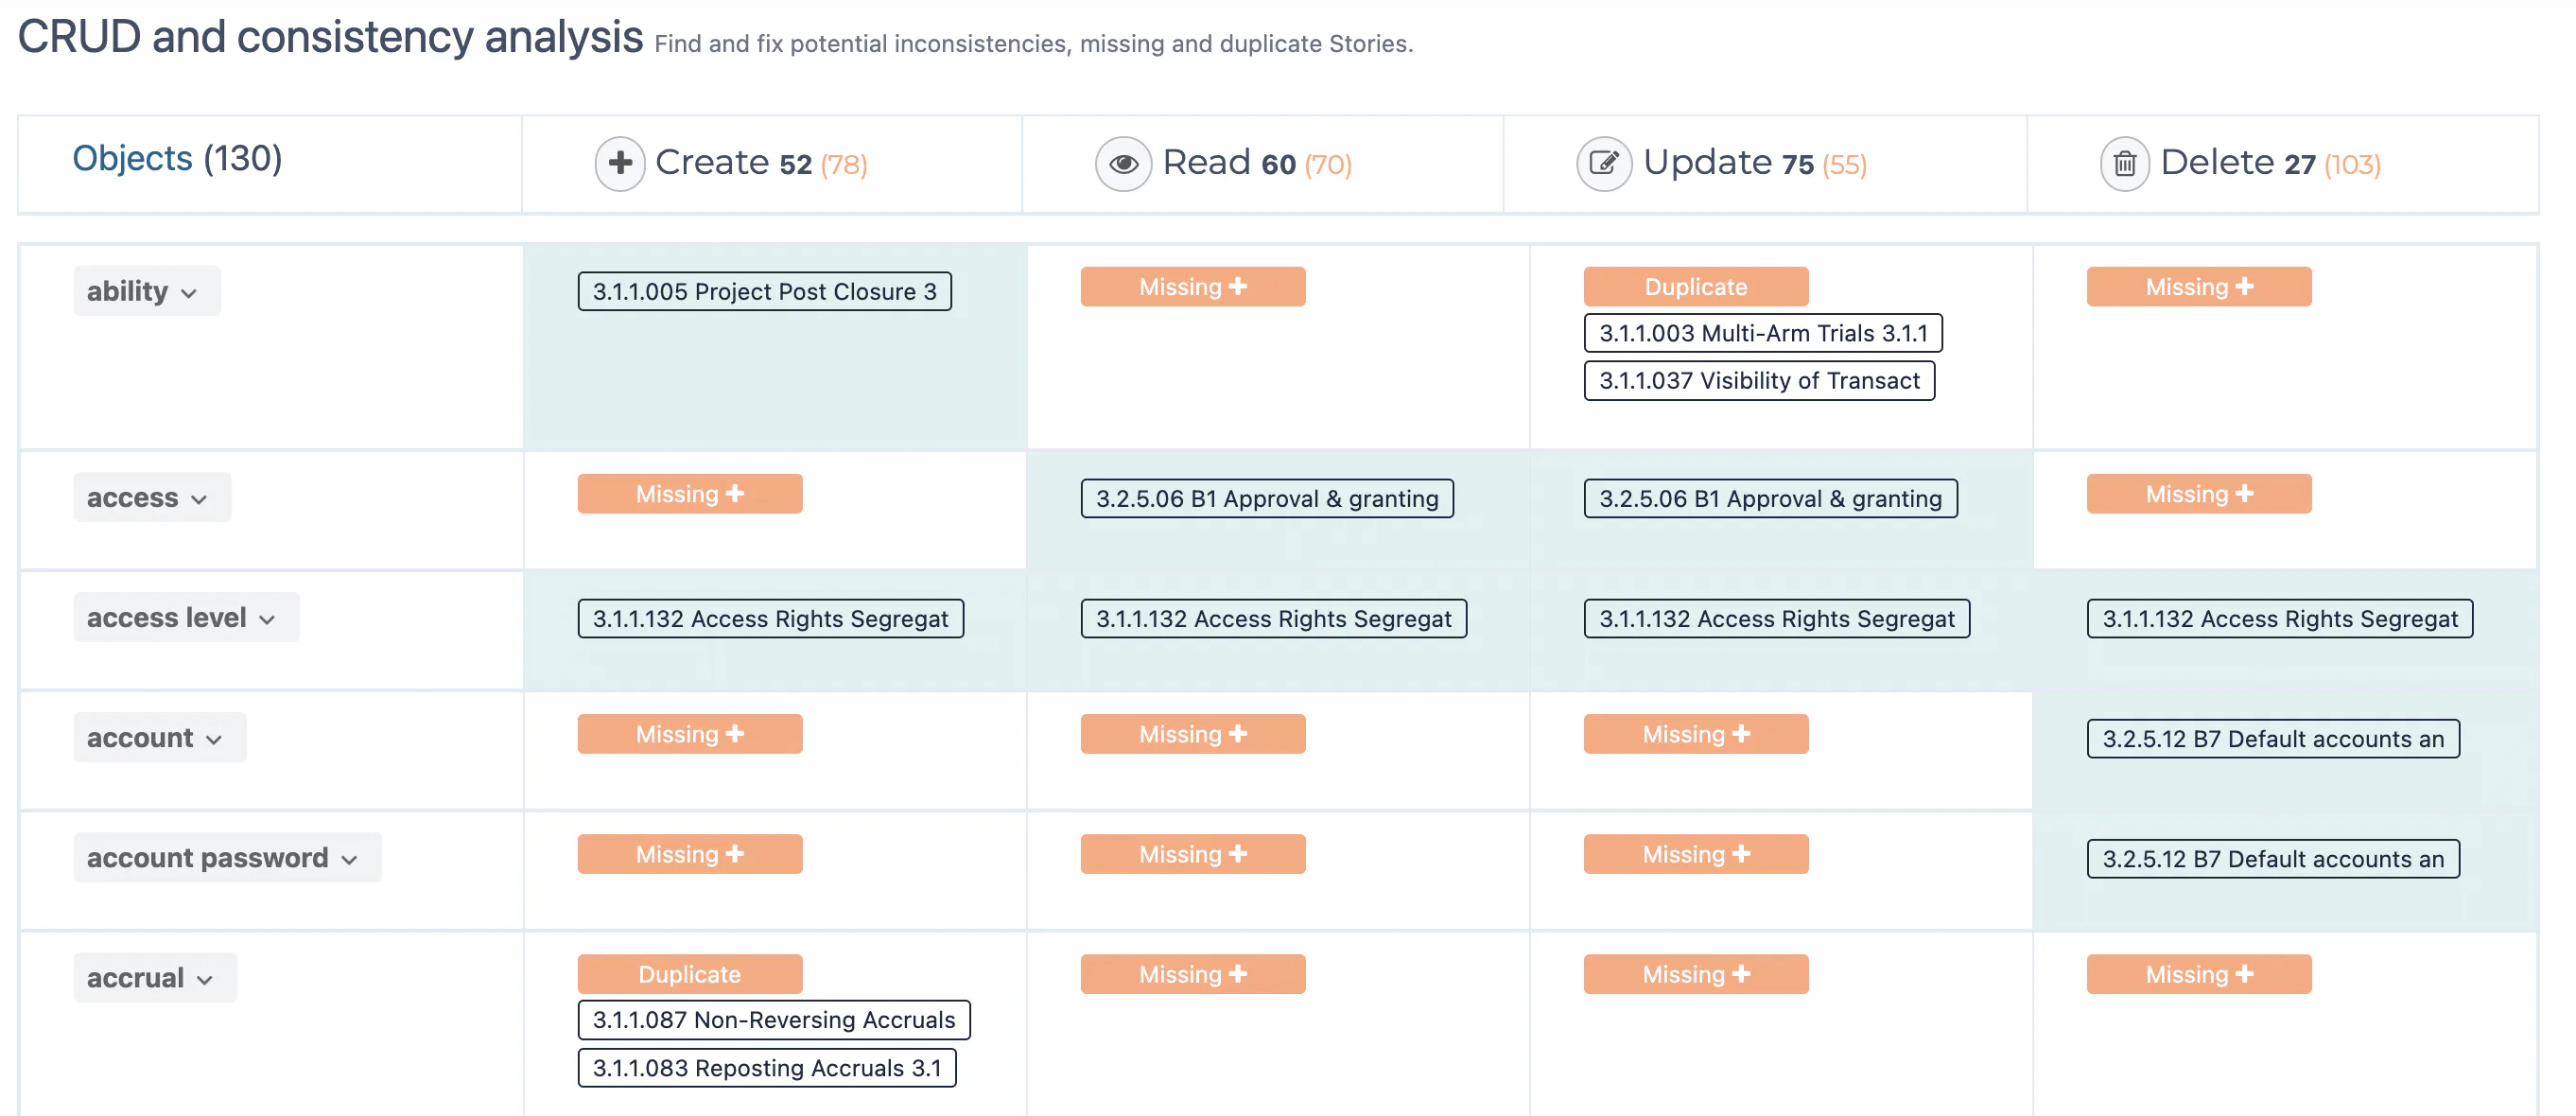Open story 3.1.1.003 Multi-Arm Trials
Image resolution: width=2576 pixels, height=1116 pixels.
(1762, 333)
